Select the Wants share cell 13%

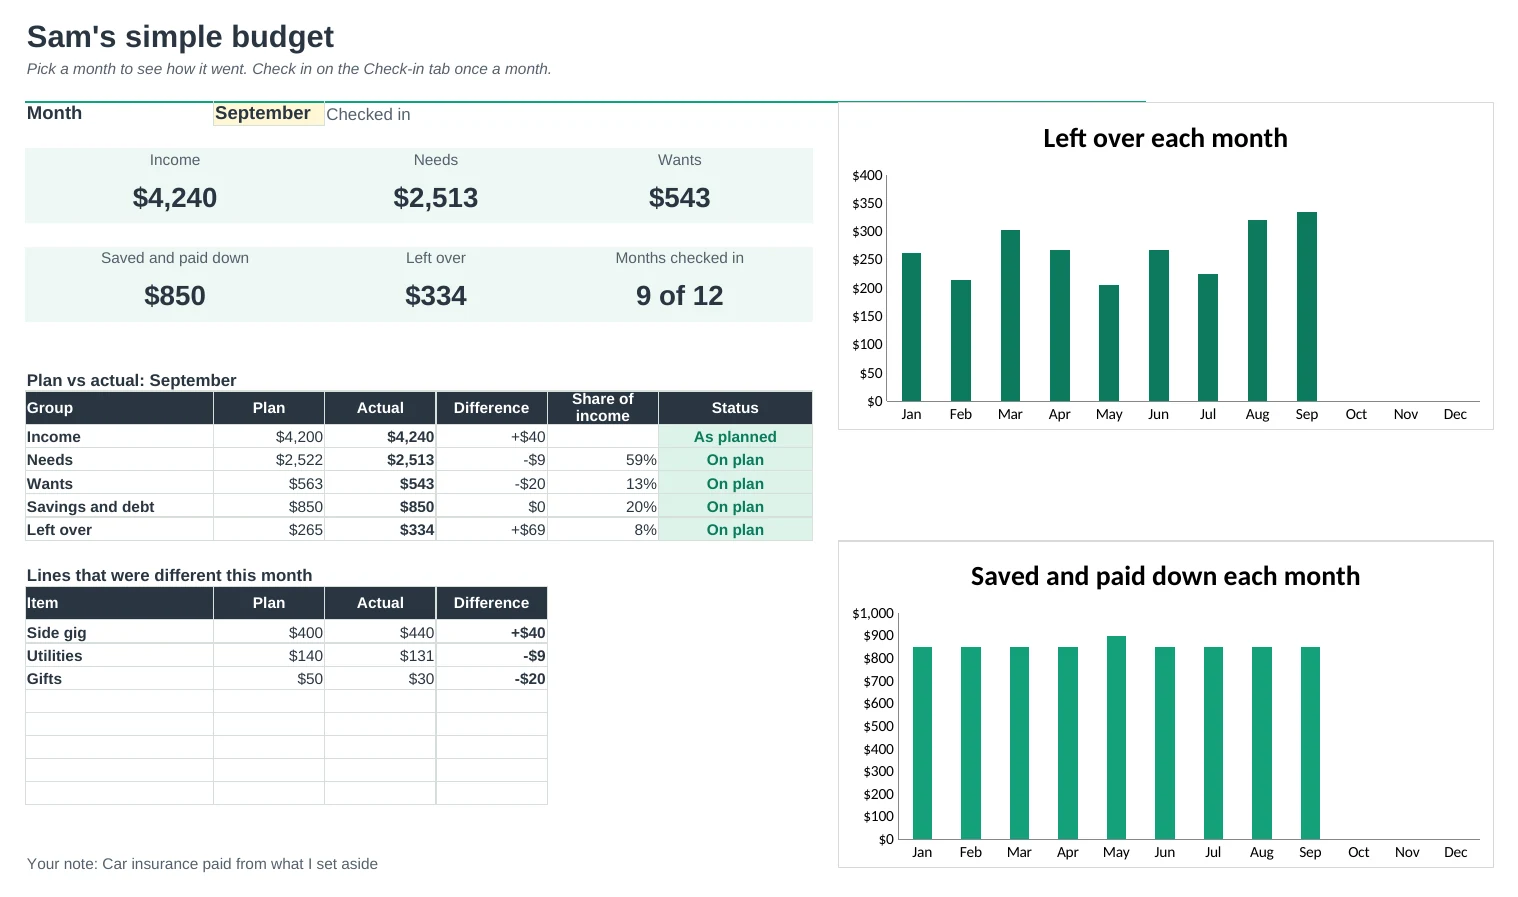[603, 484]
